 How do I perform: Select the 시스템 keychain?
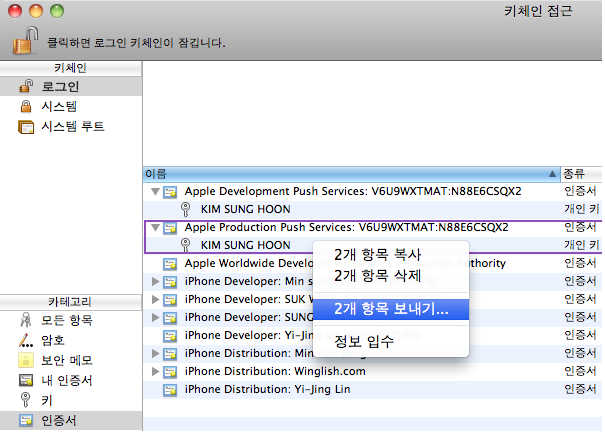click(71, 106)
